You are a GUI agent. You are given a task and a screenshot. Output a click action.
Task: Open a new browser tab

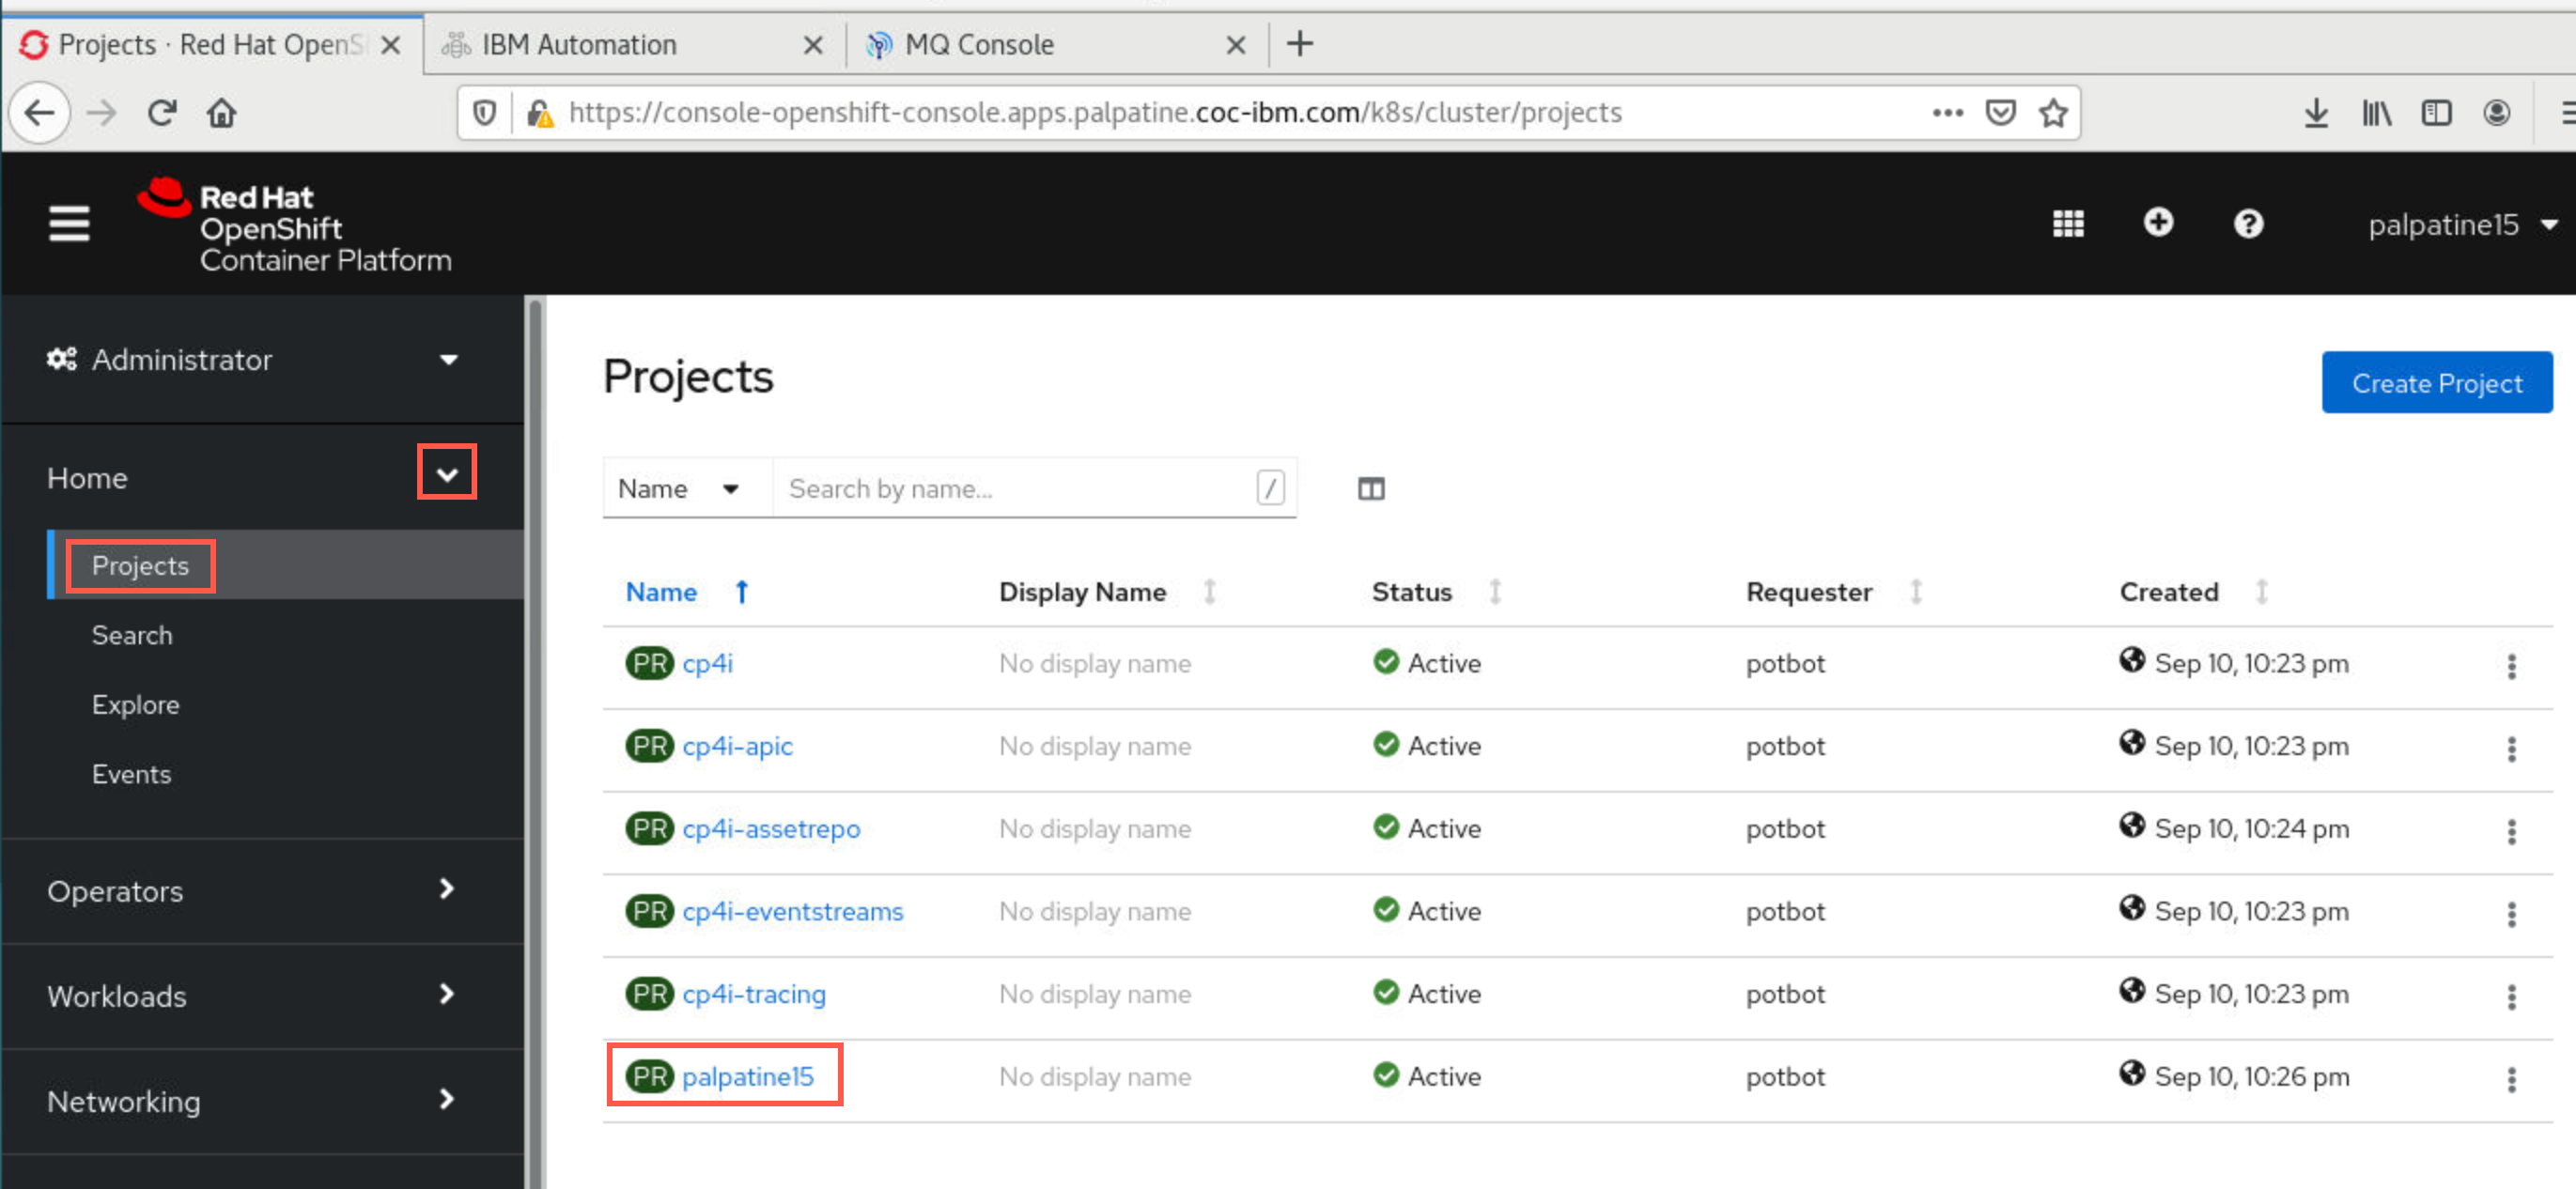pyautogui.click(x=1299, y=44)
